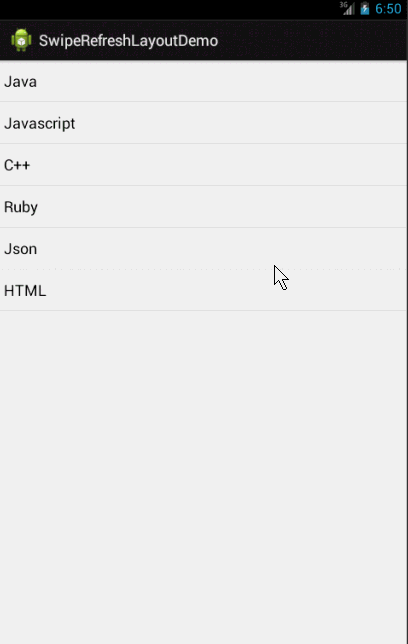Open the Json list entry

[x=203, y=248]
